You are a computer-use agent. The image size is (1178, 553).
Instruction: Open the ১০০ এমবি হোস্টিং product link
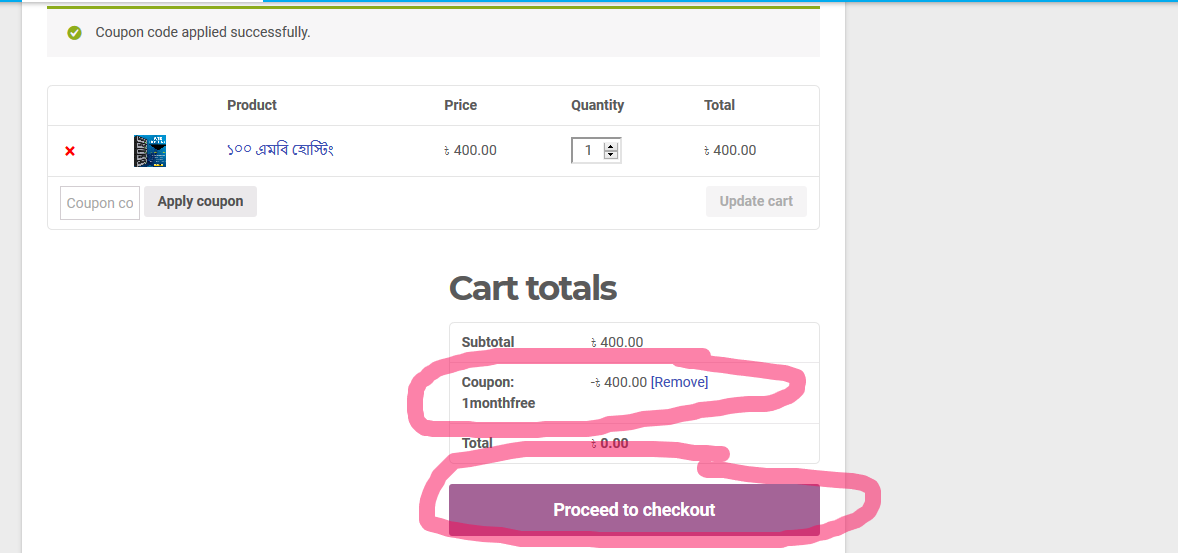pyautogui.click(x=280, y=150)
